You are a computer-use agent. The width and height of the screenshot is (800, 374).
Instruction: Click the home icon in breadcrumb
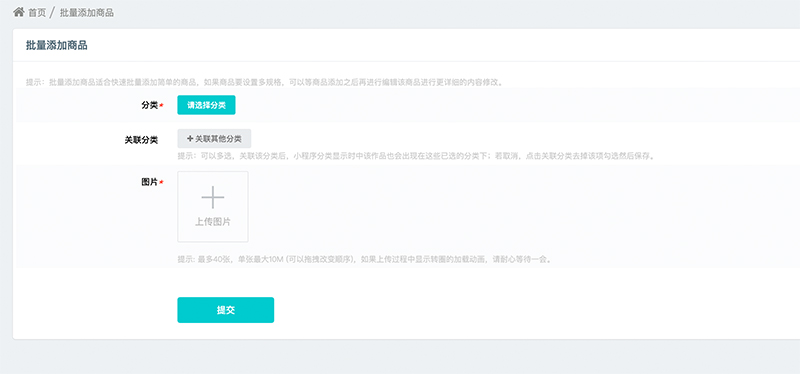click(x=19, y=12)
